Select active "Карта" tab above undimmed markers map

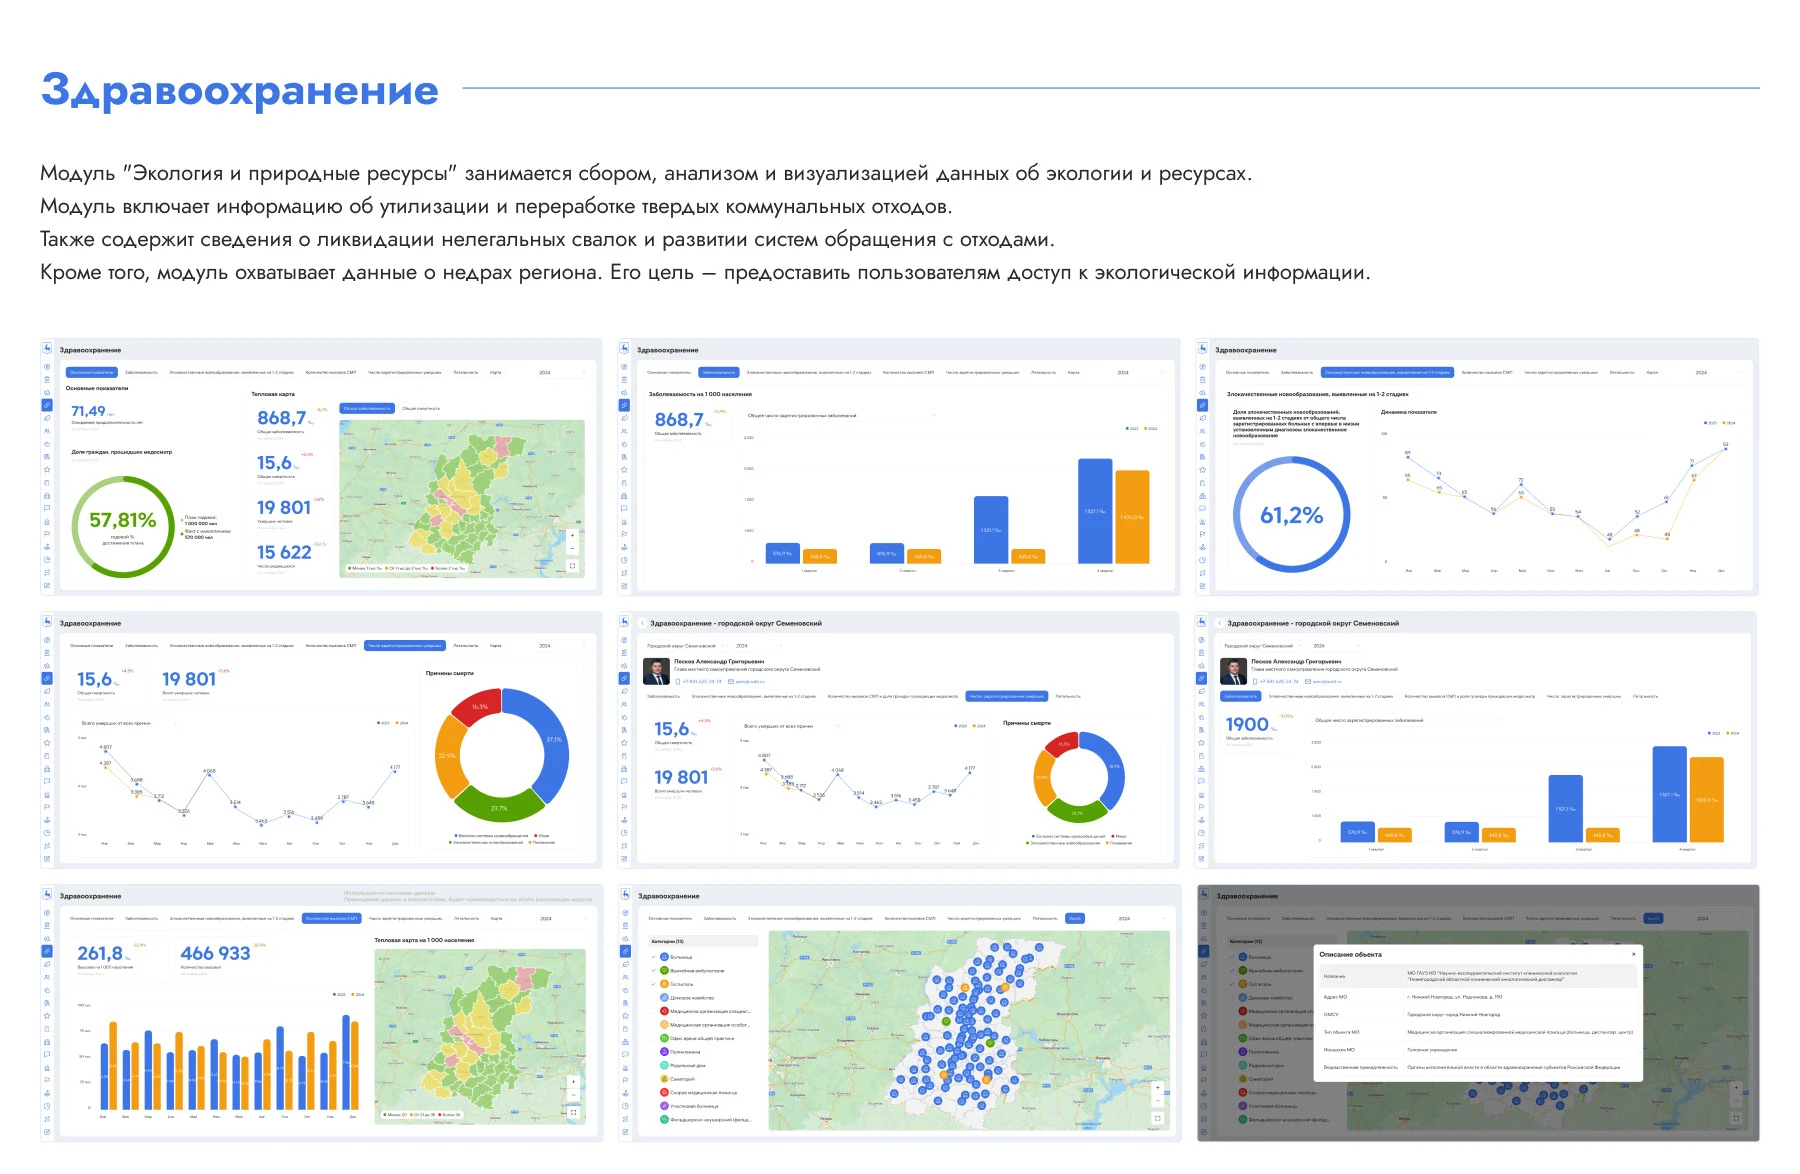point(1074,918)
